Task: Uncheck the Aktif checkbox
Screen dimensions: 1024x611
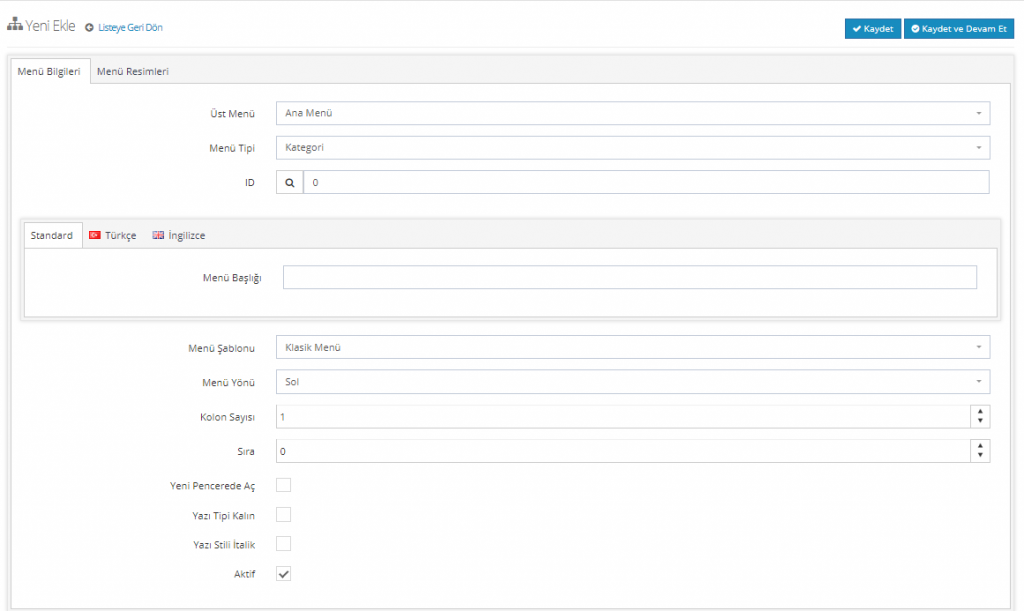Action: (x=283, y=574)
